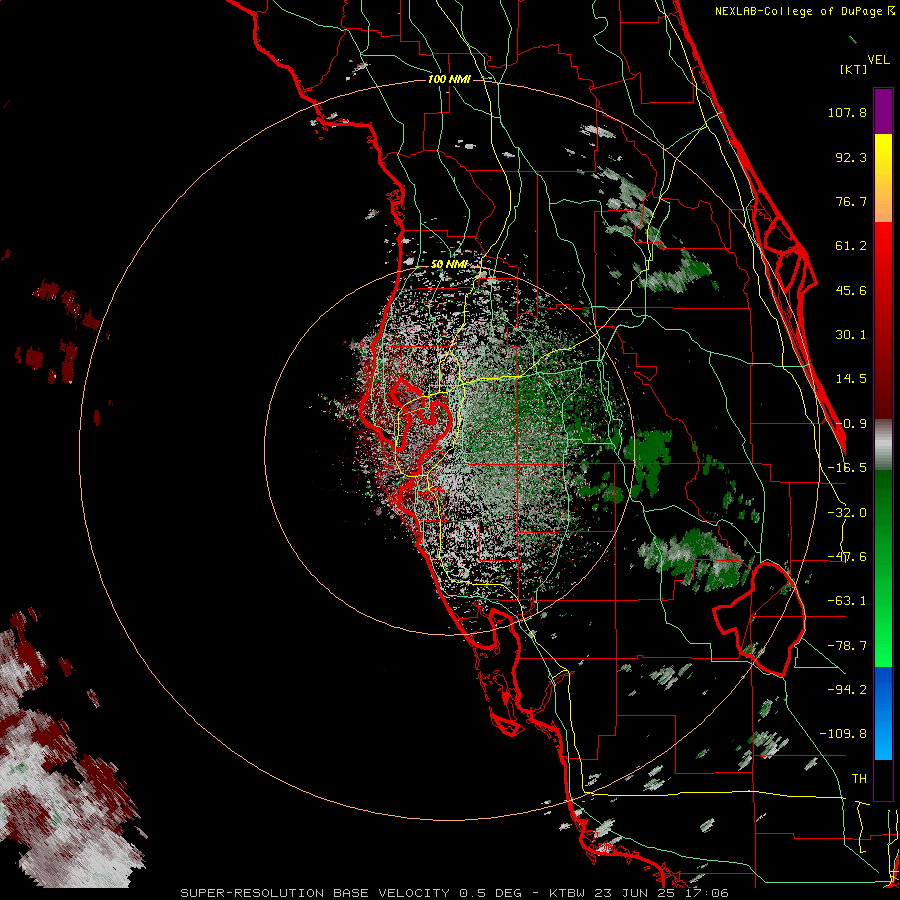Pick the purple segment of the color bar
Image resolution: width=900 pixels, height=900 pixels.
tap(883, 111)
